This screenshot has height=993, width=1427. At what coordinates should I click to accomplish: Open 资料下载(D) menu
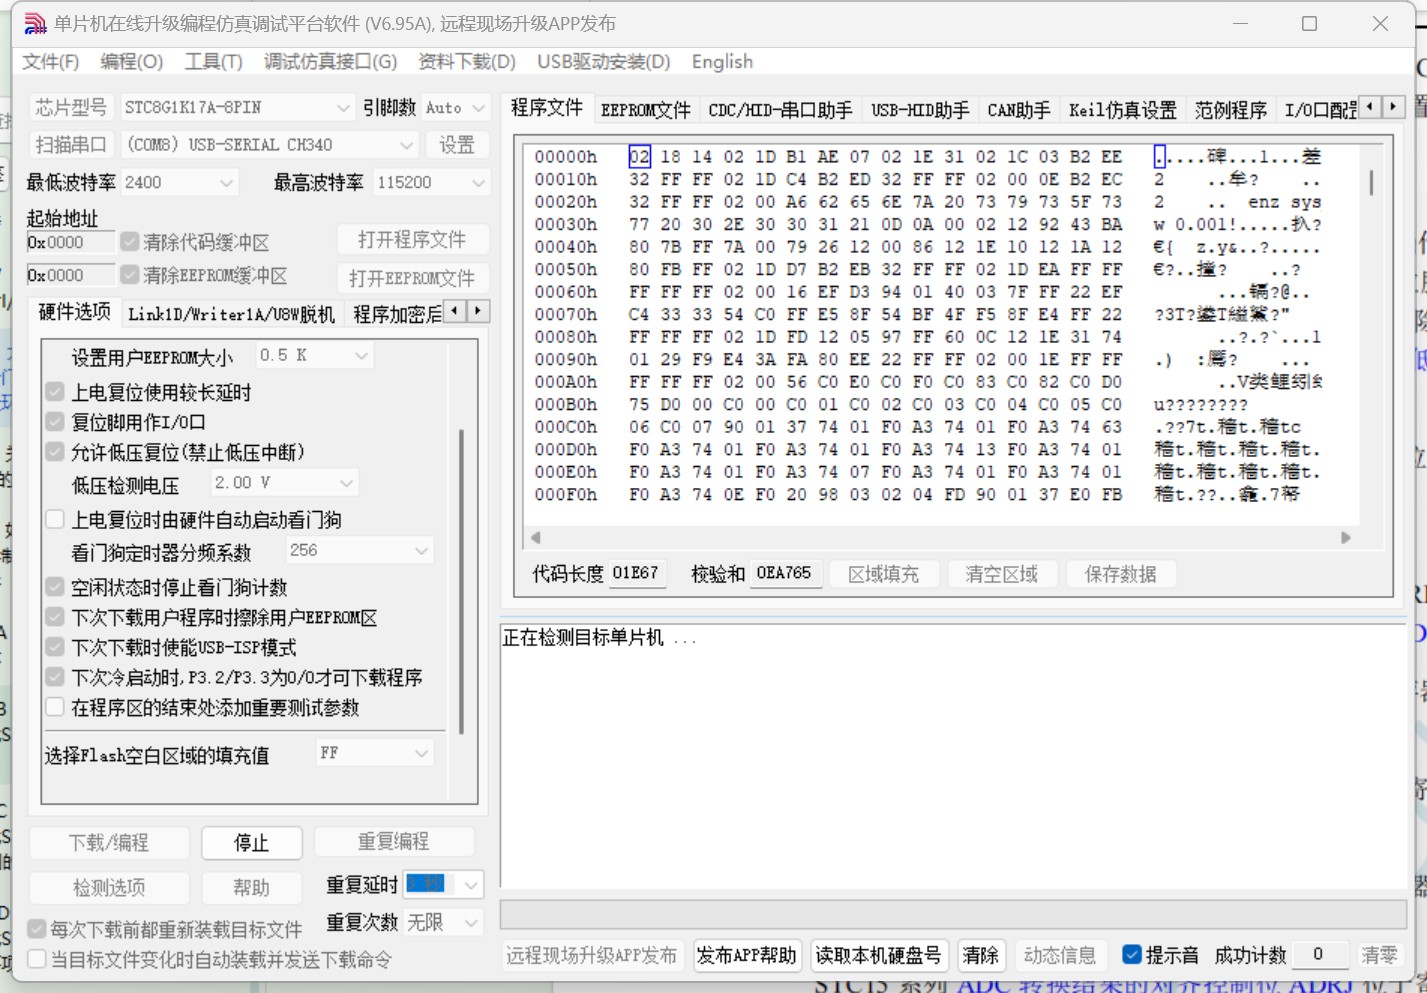(x=467, y=62)
